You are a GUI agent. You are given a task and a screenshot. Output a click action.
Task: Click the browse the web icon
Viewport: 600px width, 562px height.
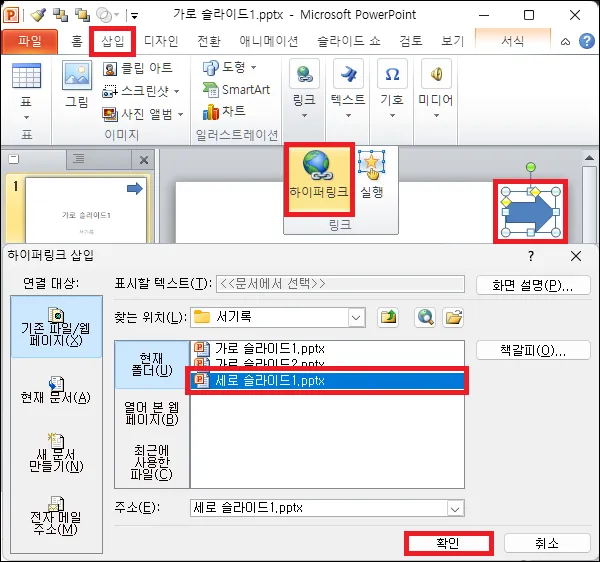click(x=425, y=318)
